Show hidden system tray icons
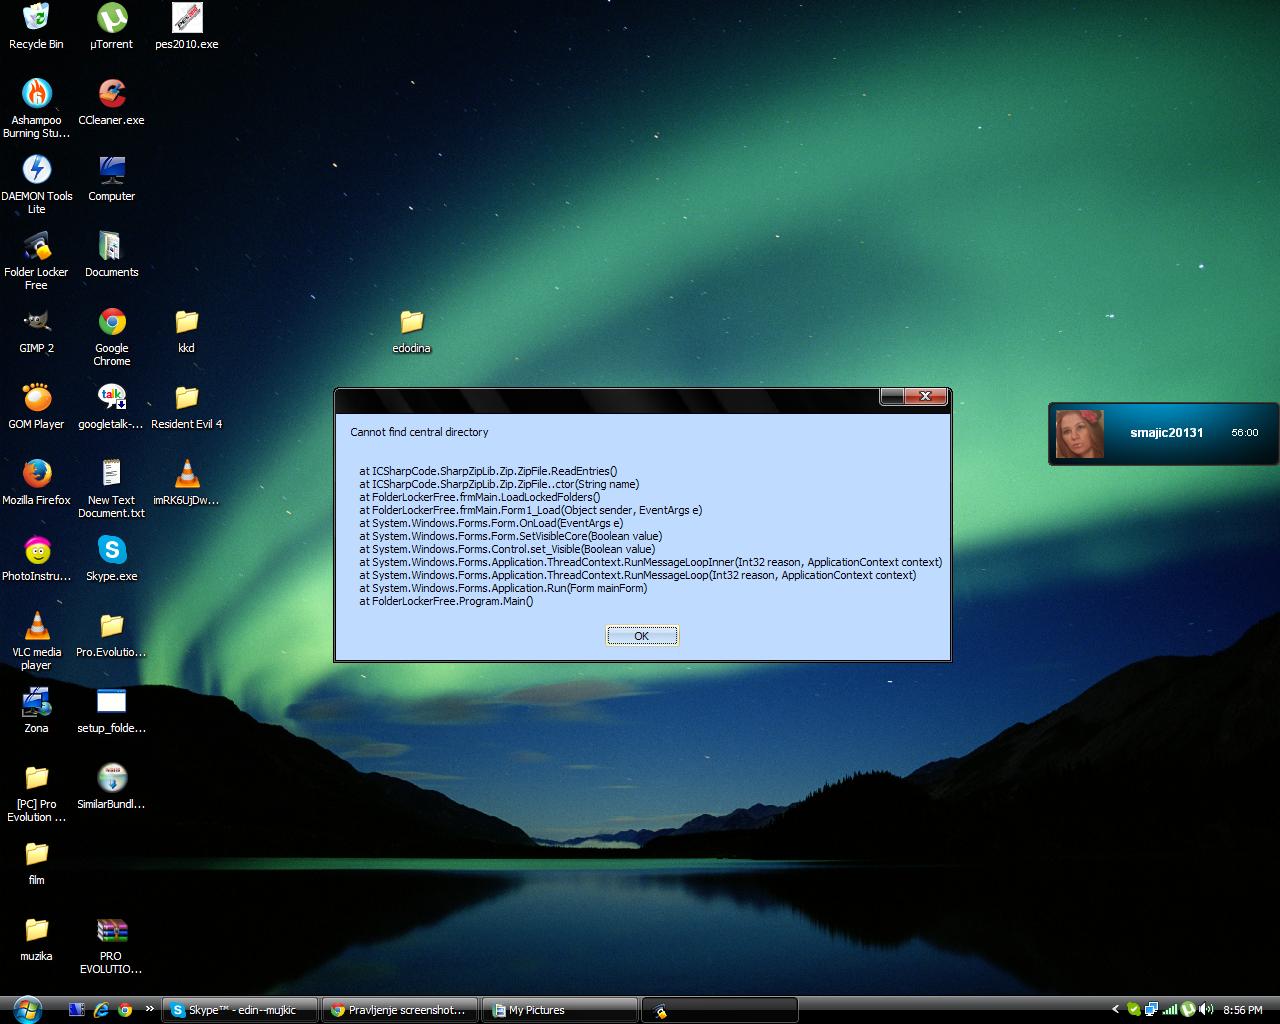Viewport: 1280px width, 1024px height. tap(1116, 1010)
